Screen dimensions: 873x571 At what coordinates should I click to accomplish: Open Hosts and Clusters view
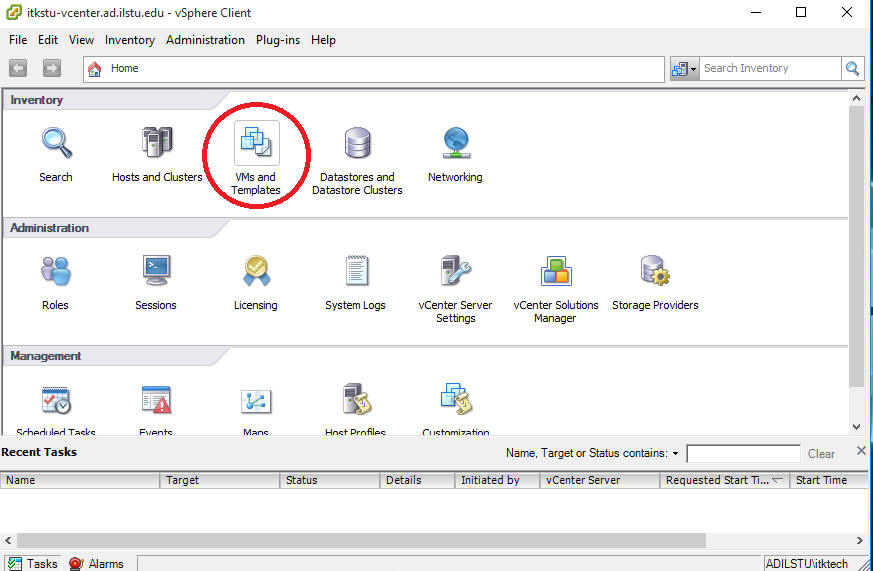click(156, 143)
